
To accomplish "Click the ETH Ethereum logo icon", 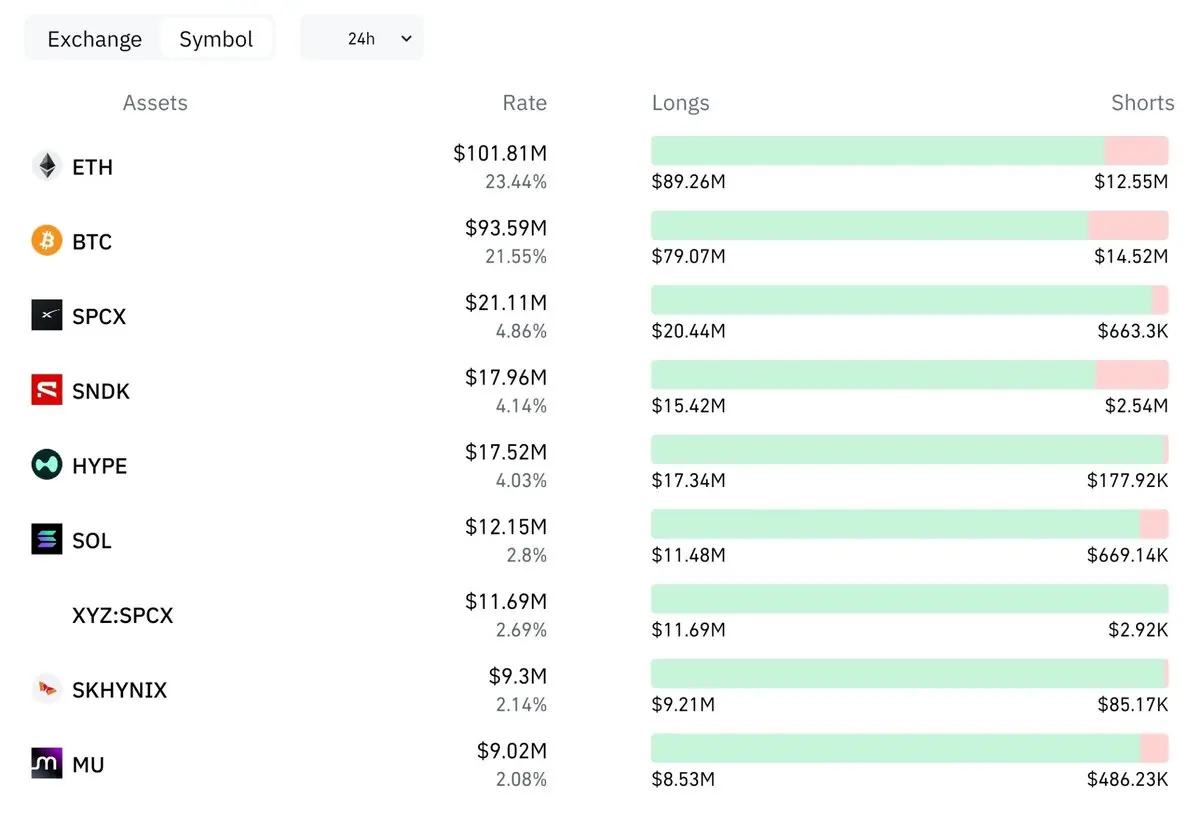I will pos(47,166).
